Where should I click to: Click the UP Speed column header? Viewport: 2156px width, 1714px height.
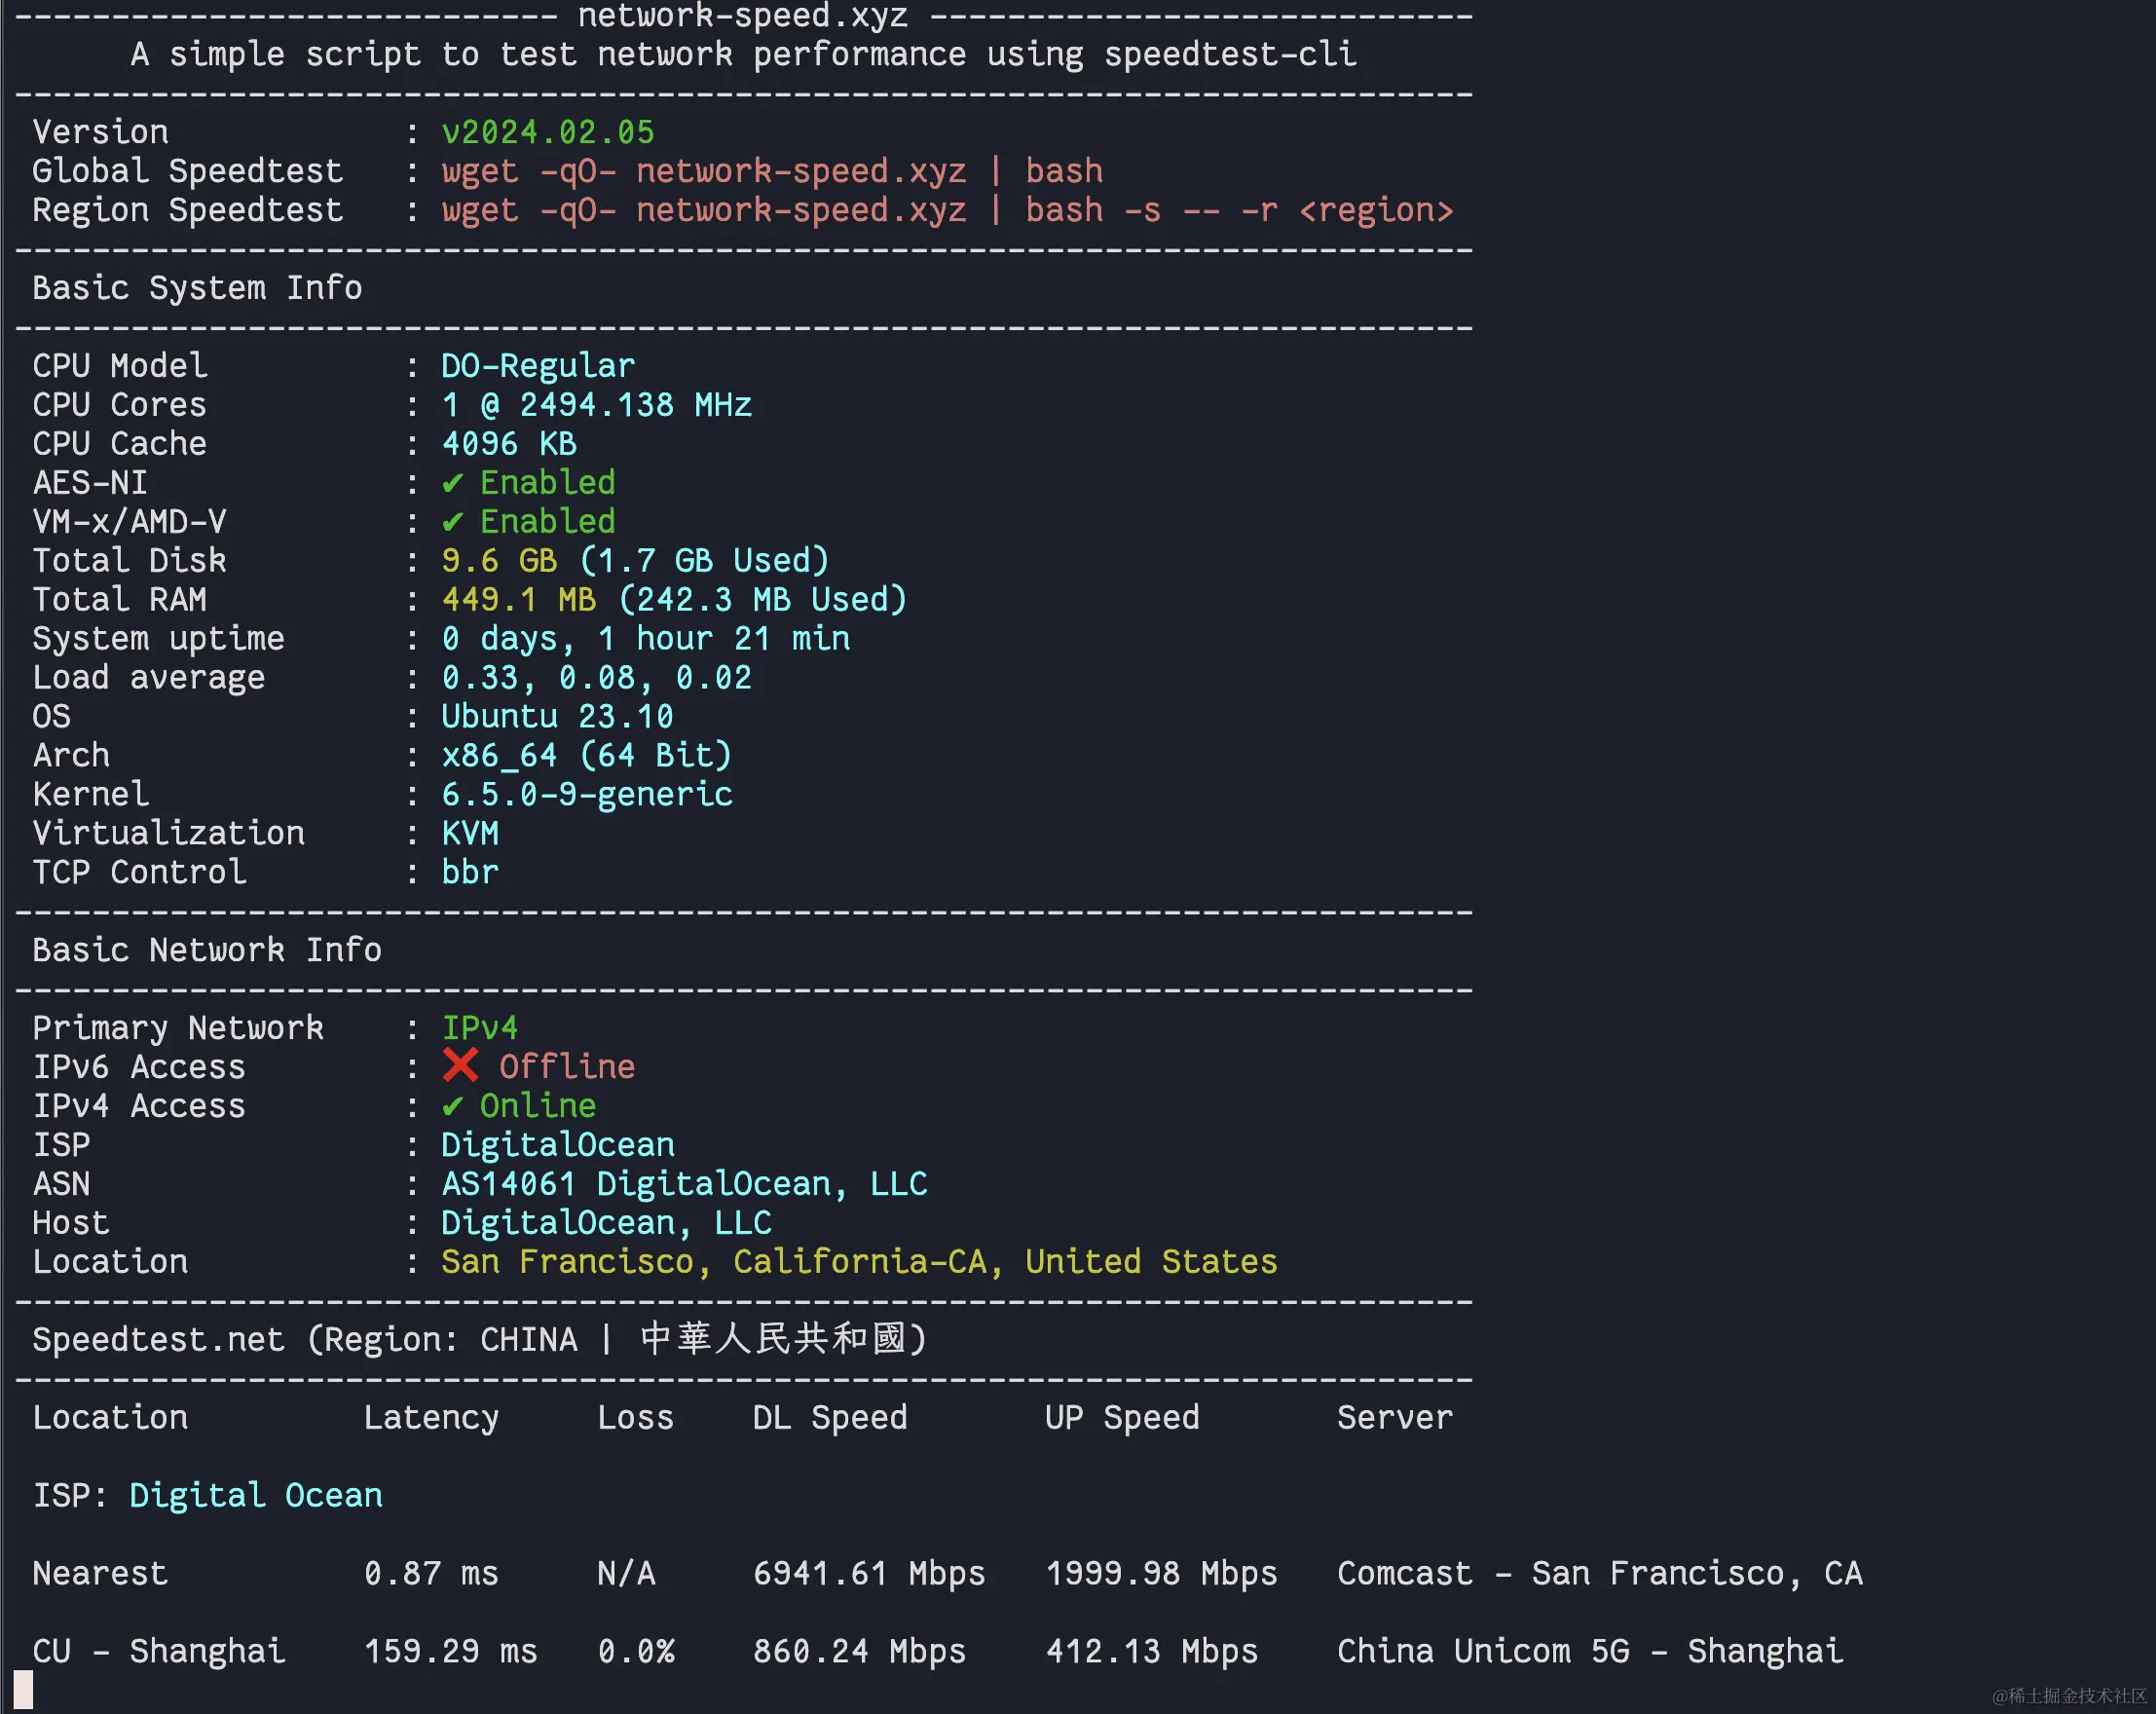[x=1122, y=1418]
